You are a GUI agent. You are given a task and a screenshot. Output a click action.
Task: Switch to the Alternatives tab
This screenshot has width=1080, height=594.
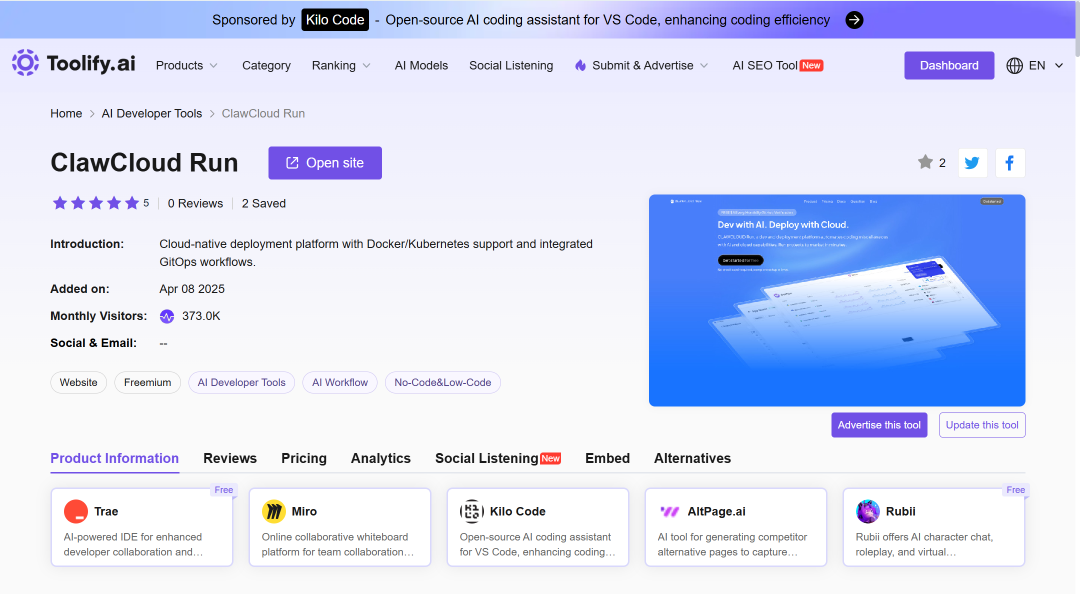(692, 458)
